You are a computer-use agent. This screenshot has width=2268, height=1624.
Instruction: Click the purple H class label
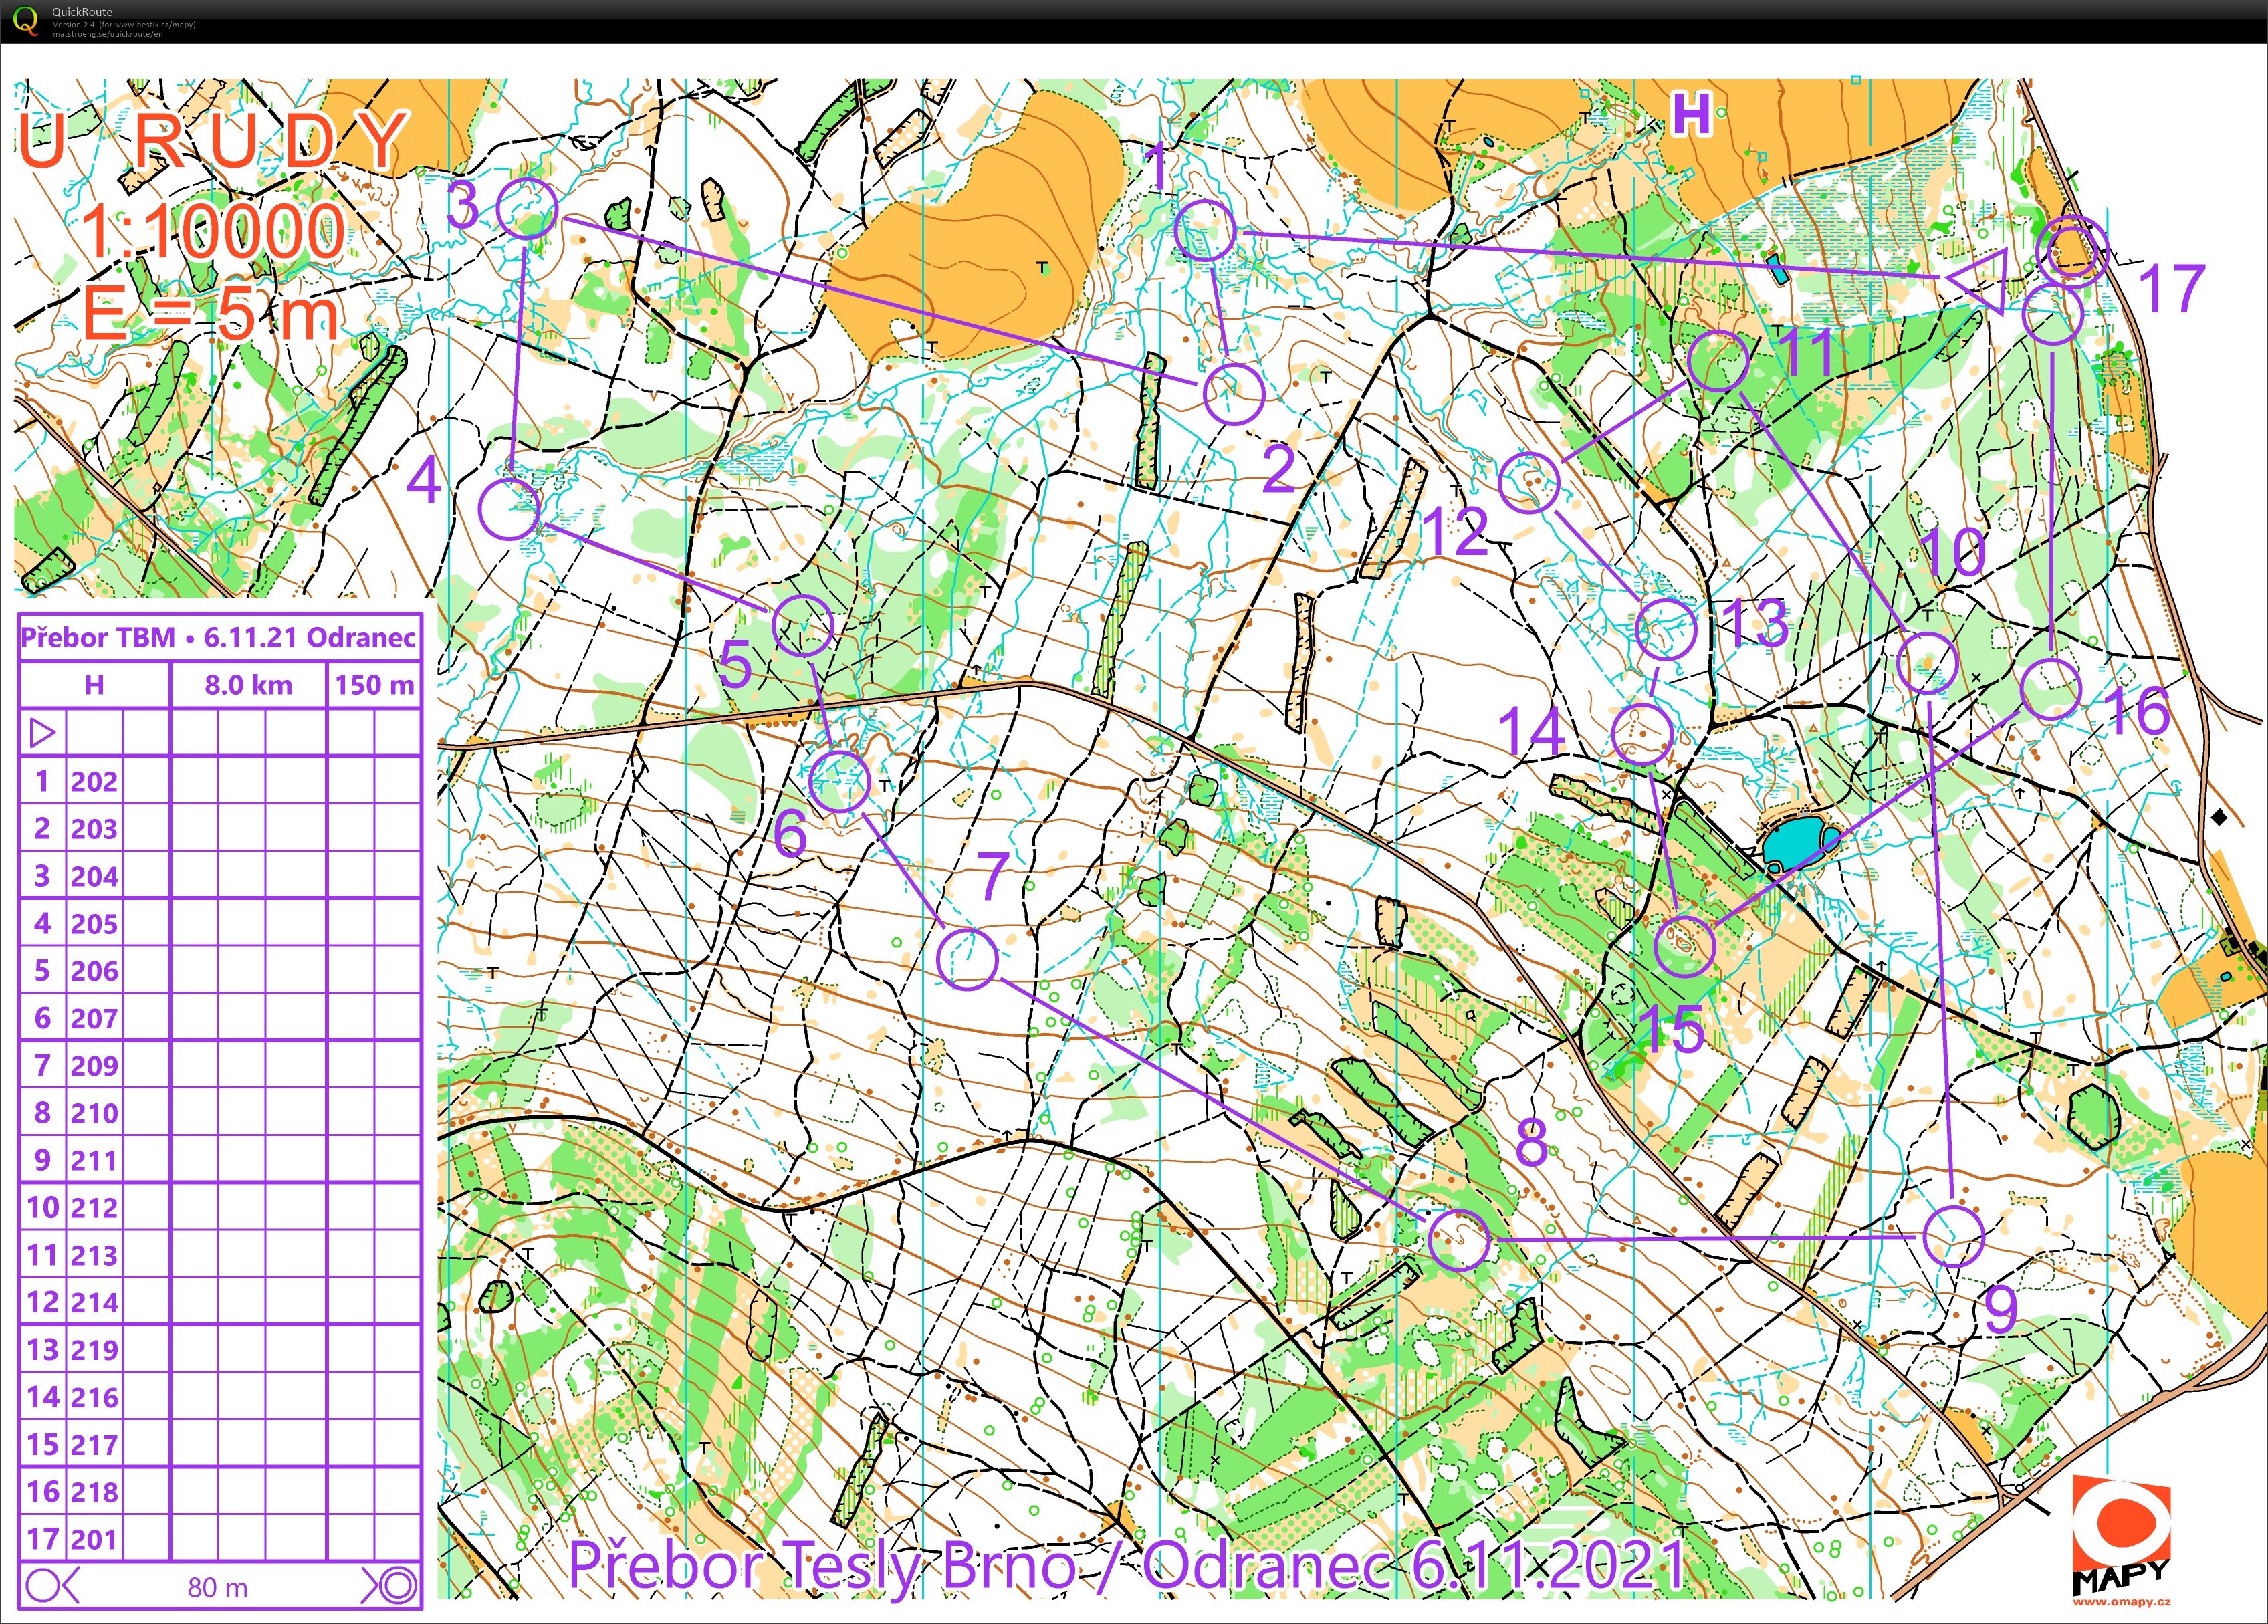[x=1691, y=115]
